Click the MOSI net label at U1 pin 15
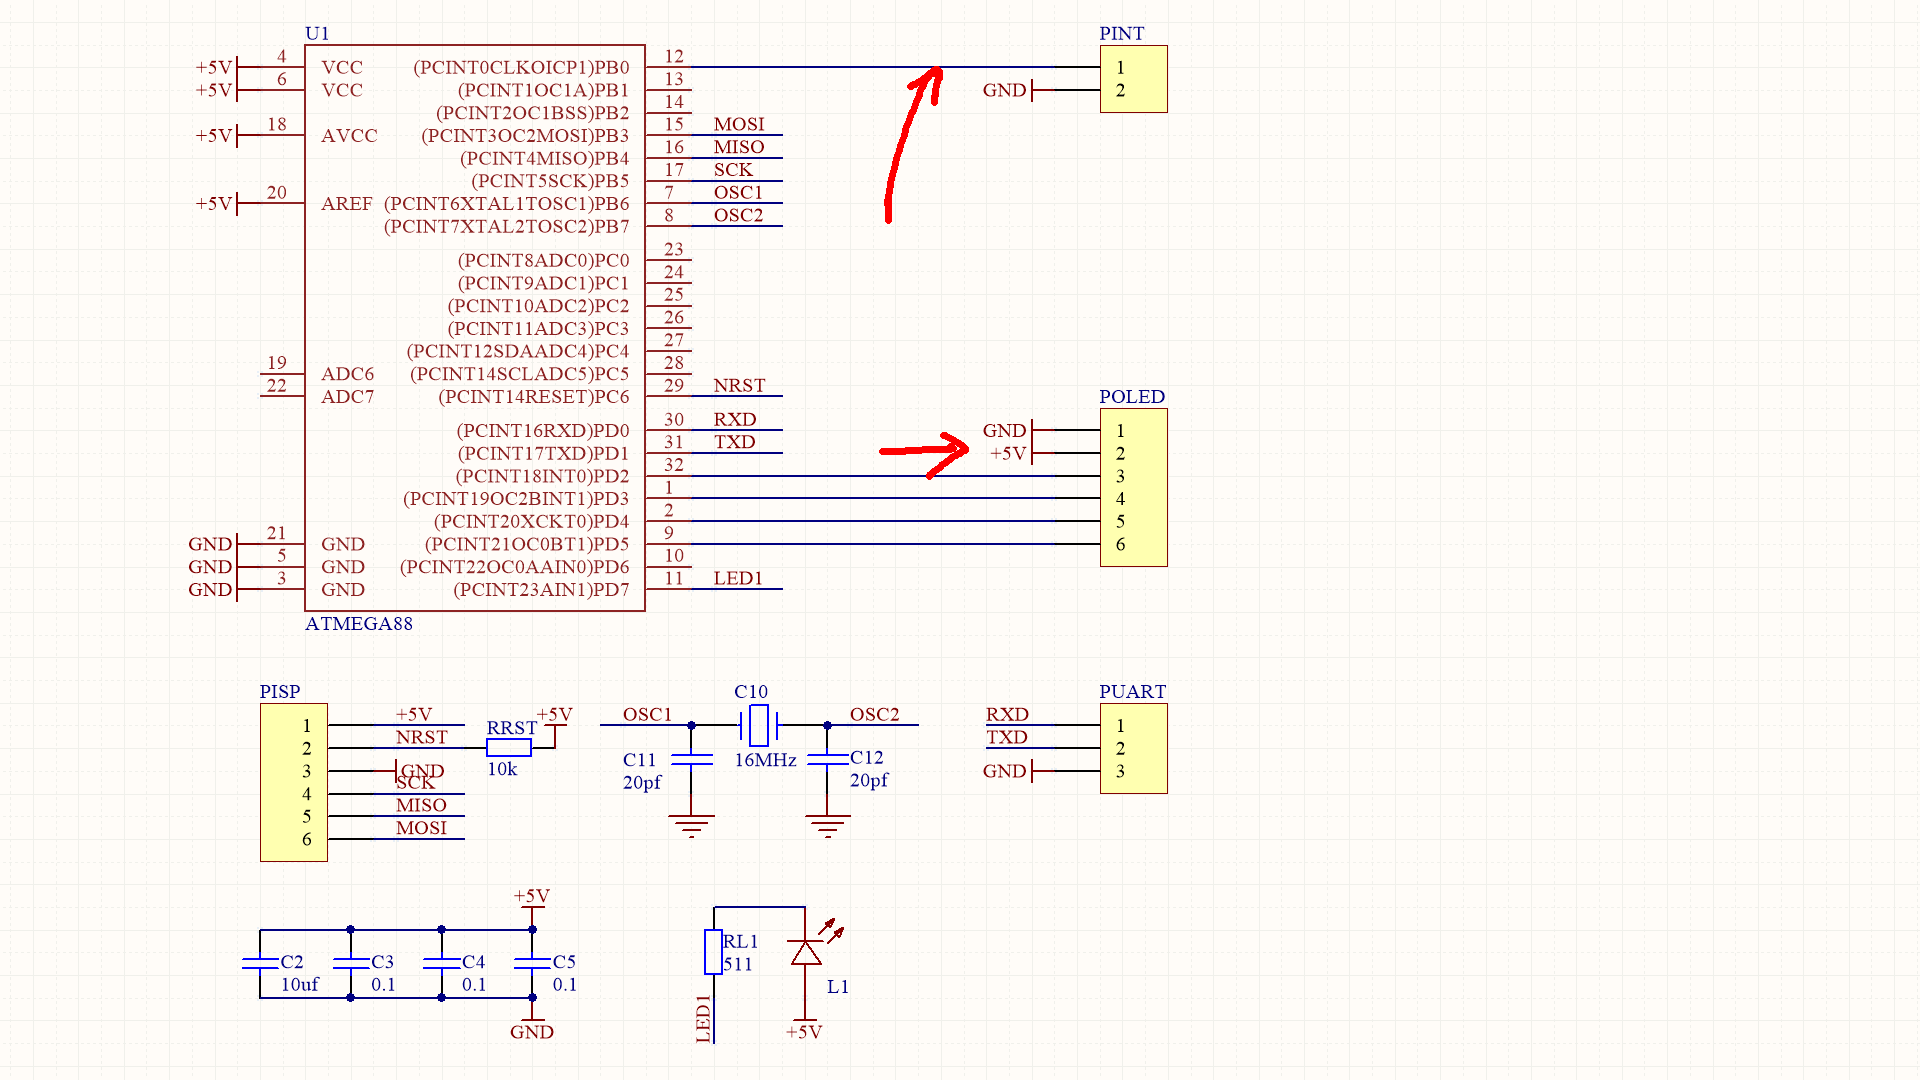This screenshot has width=1920, height=1080. tap(739, 124)
